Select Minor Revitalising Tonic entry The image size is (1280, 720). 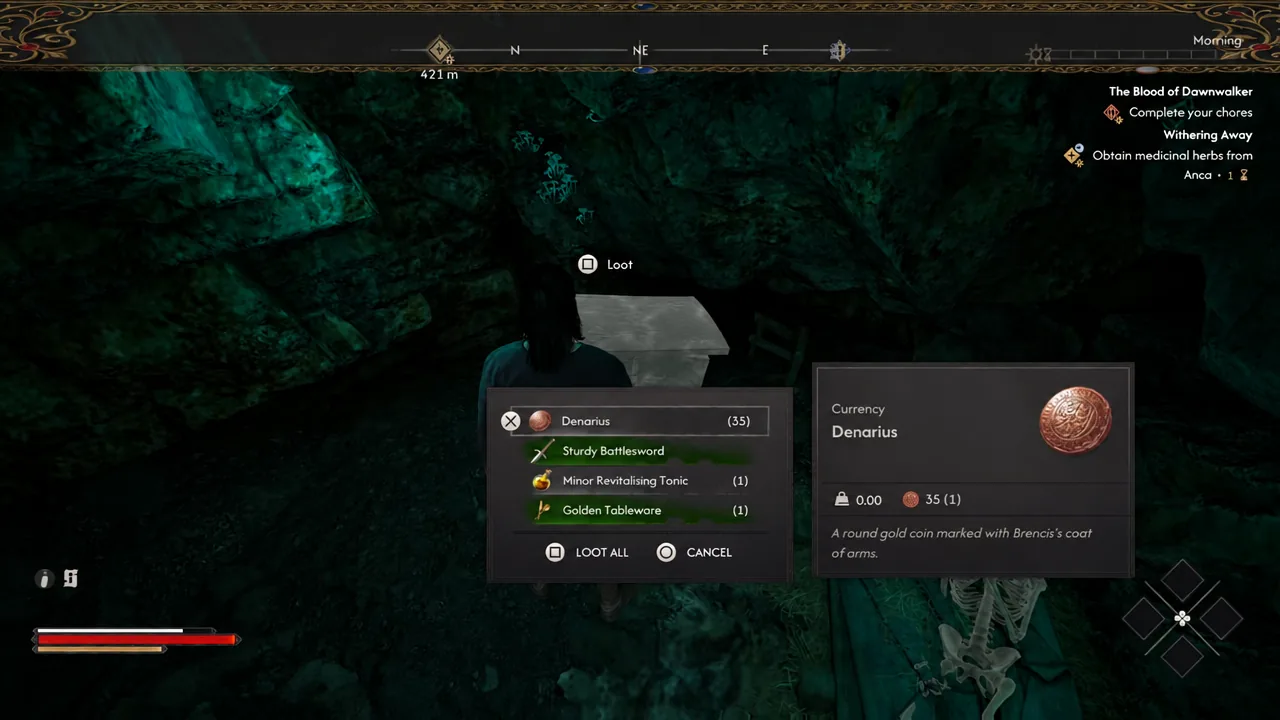639,481
